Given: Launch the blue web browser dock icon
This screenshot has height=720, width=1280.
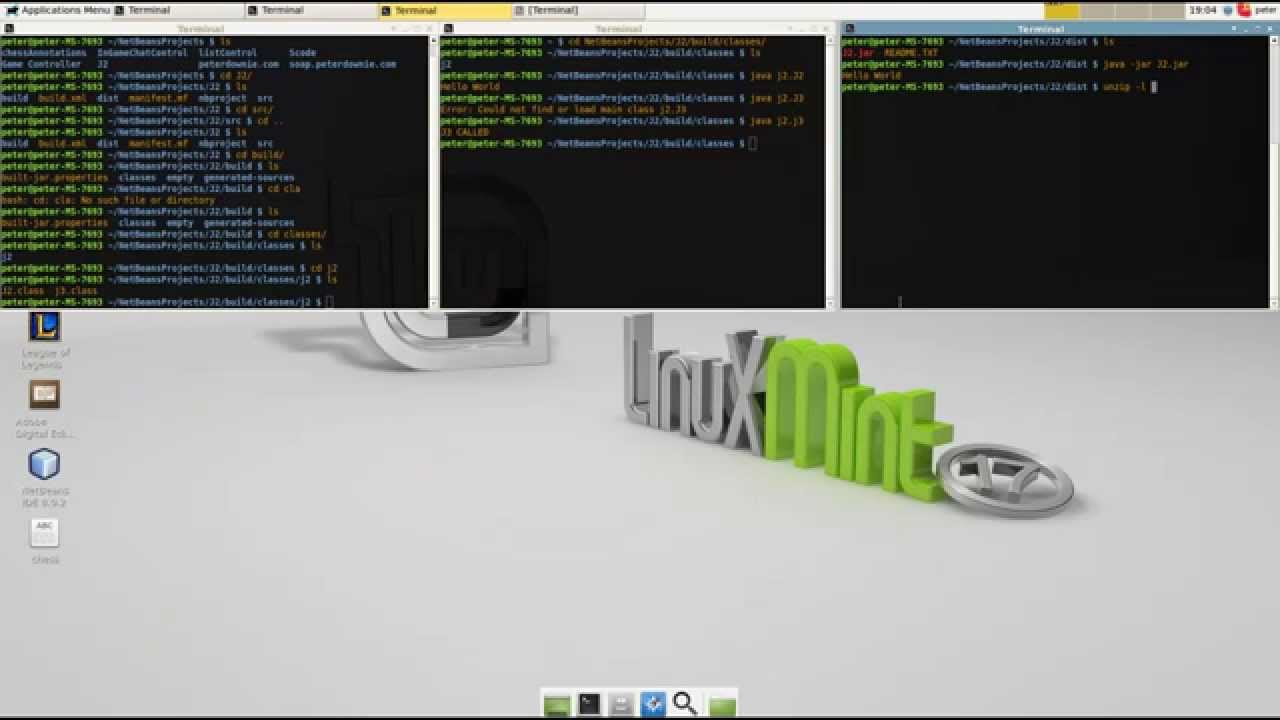Looking at the screenshot, I should click(x=653, y=704).
